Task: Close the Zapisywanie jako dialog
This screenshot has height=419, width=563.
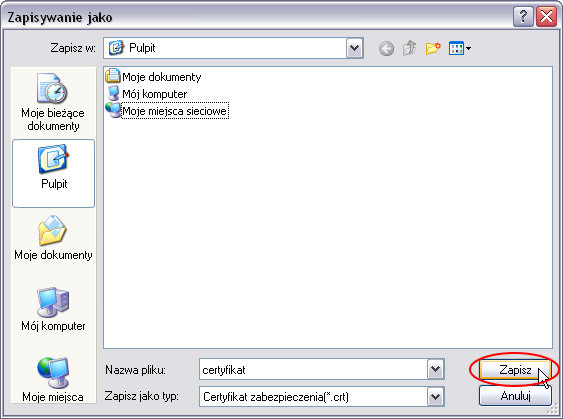Action: 546,16
